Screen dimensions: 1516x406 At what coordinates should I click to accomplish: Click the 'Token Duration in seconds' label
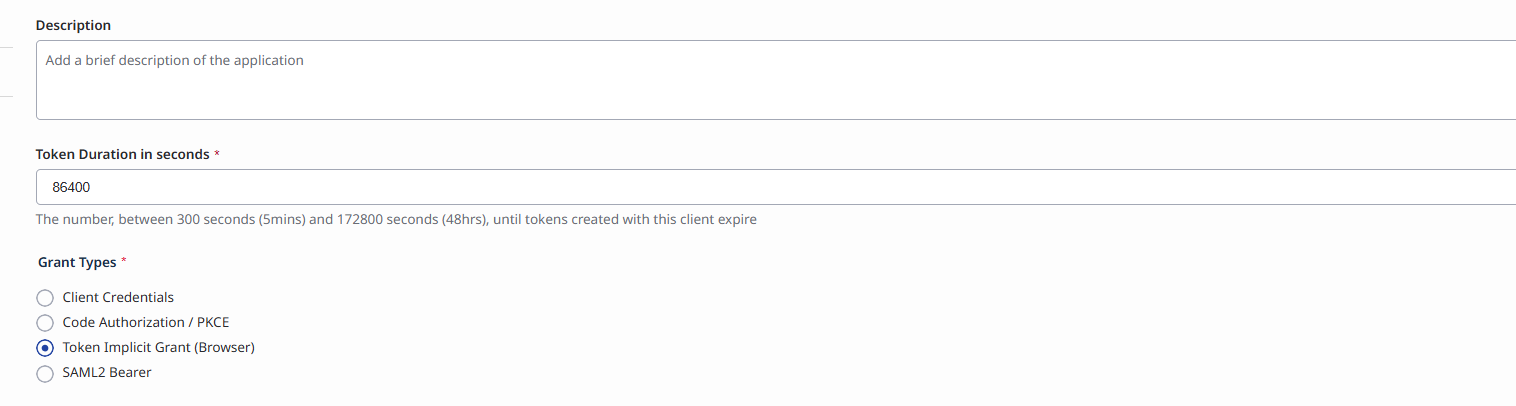point(122,155)
